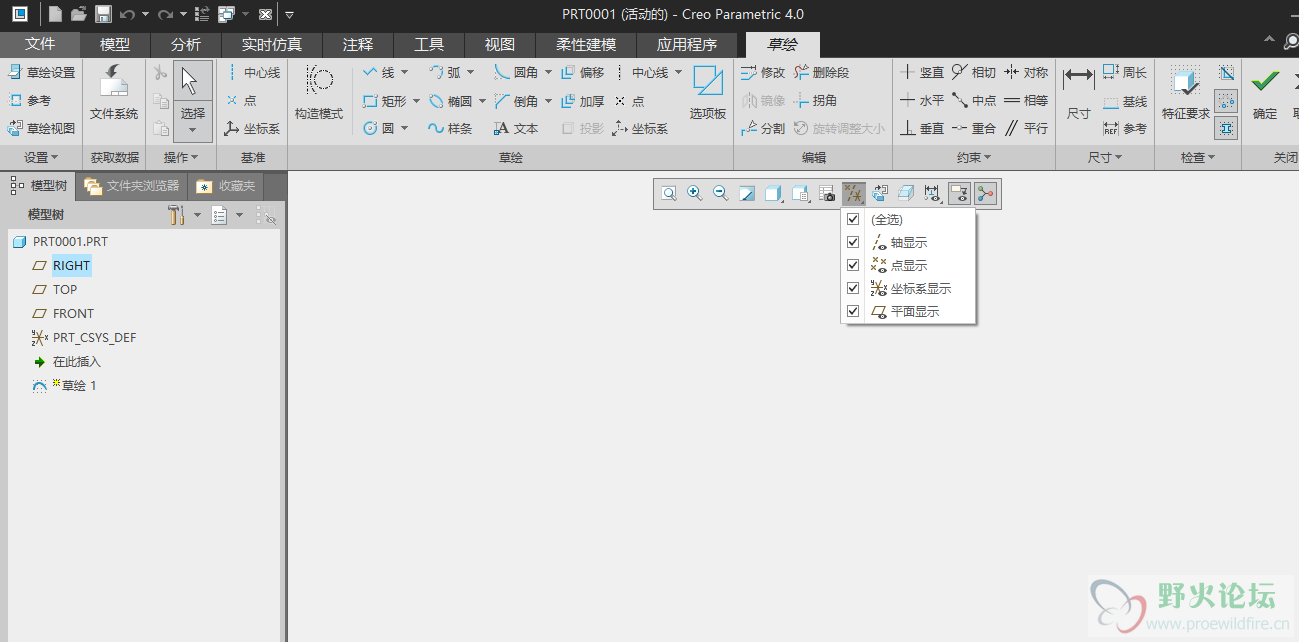The width and height of the screenshot is (1299, 642).
Task: Undo the last action
Action: (127, 14)
